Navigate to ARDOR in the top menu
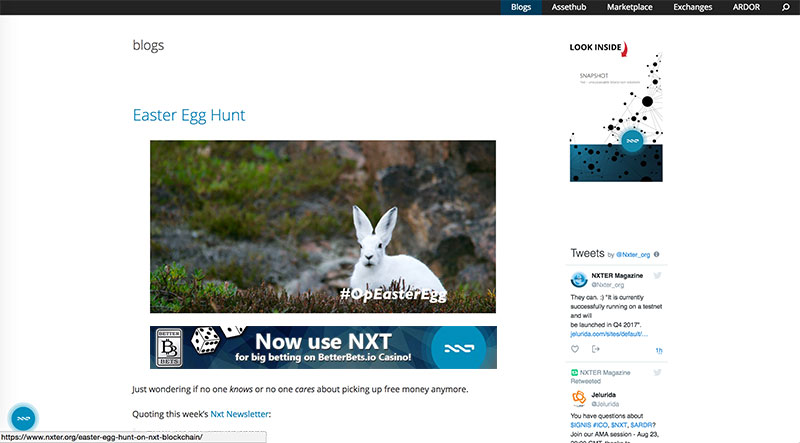The width and height of the screenshot is (800, 443). tap(746, 7)
